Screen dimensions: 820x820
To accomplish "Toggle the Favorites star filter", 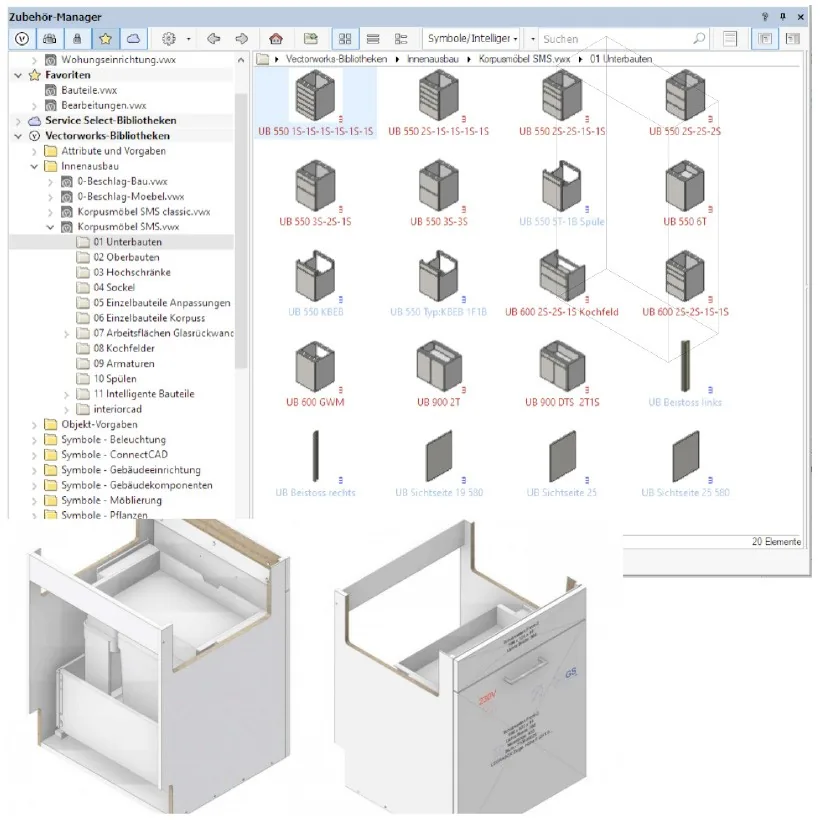I will coord(106,39).
